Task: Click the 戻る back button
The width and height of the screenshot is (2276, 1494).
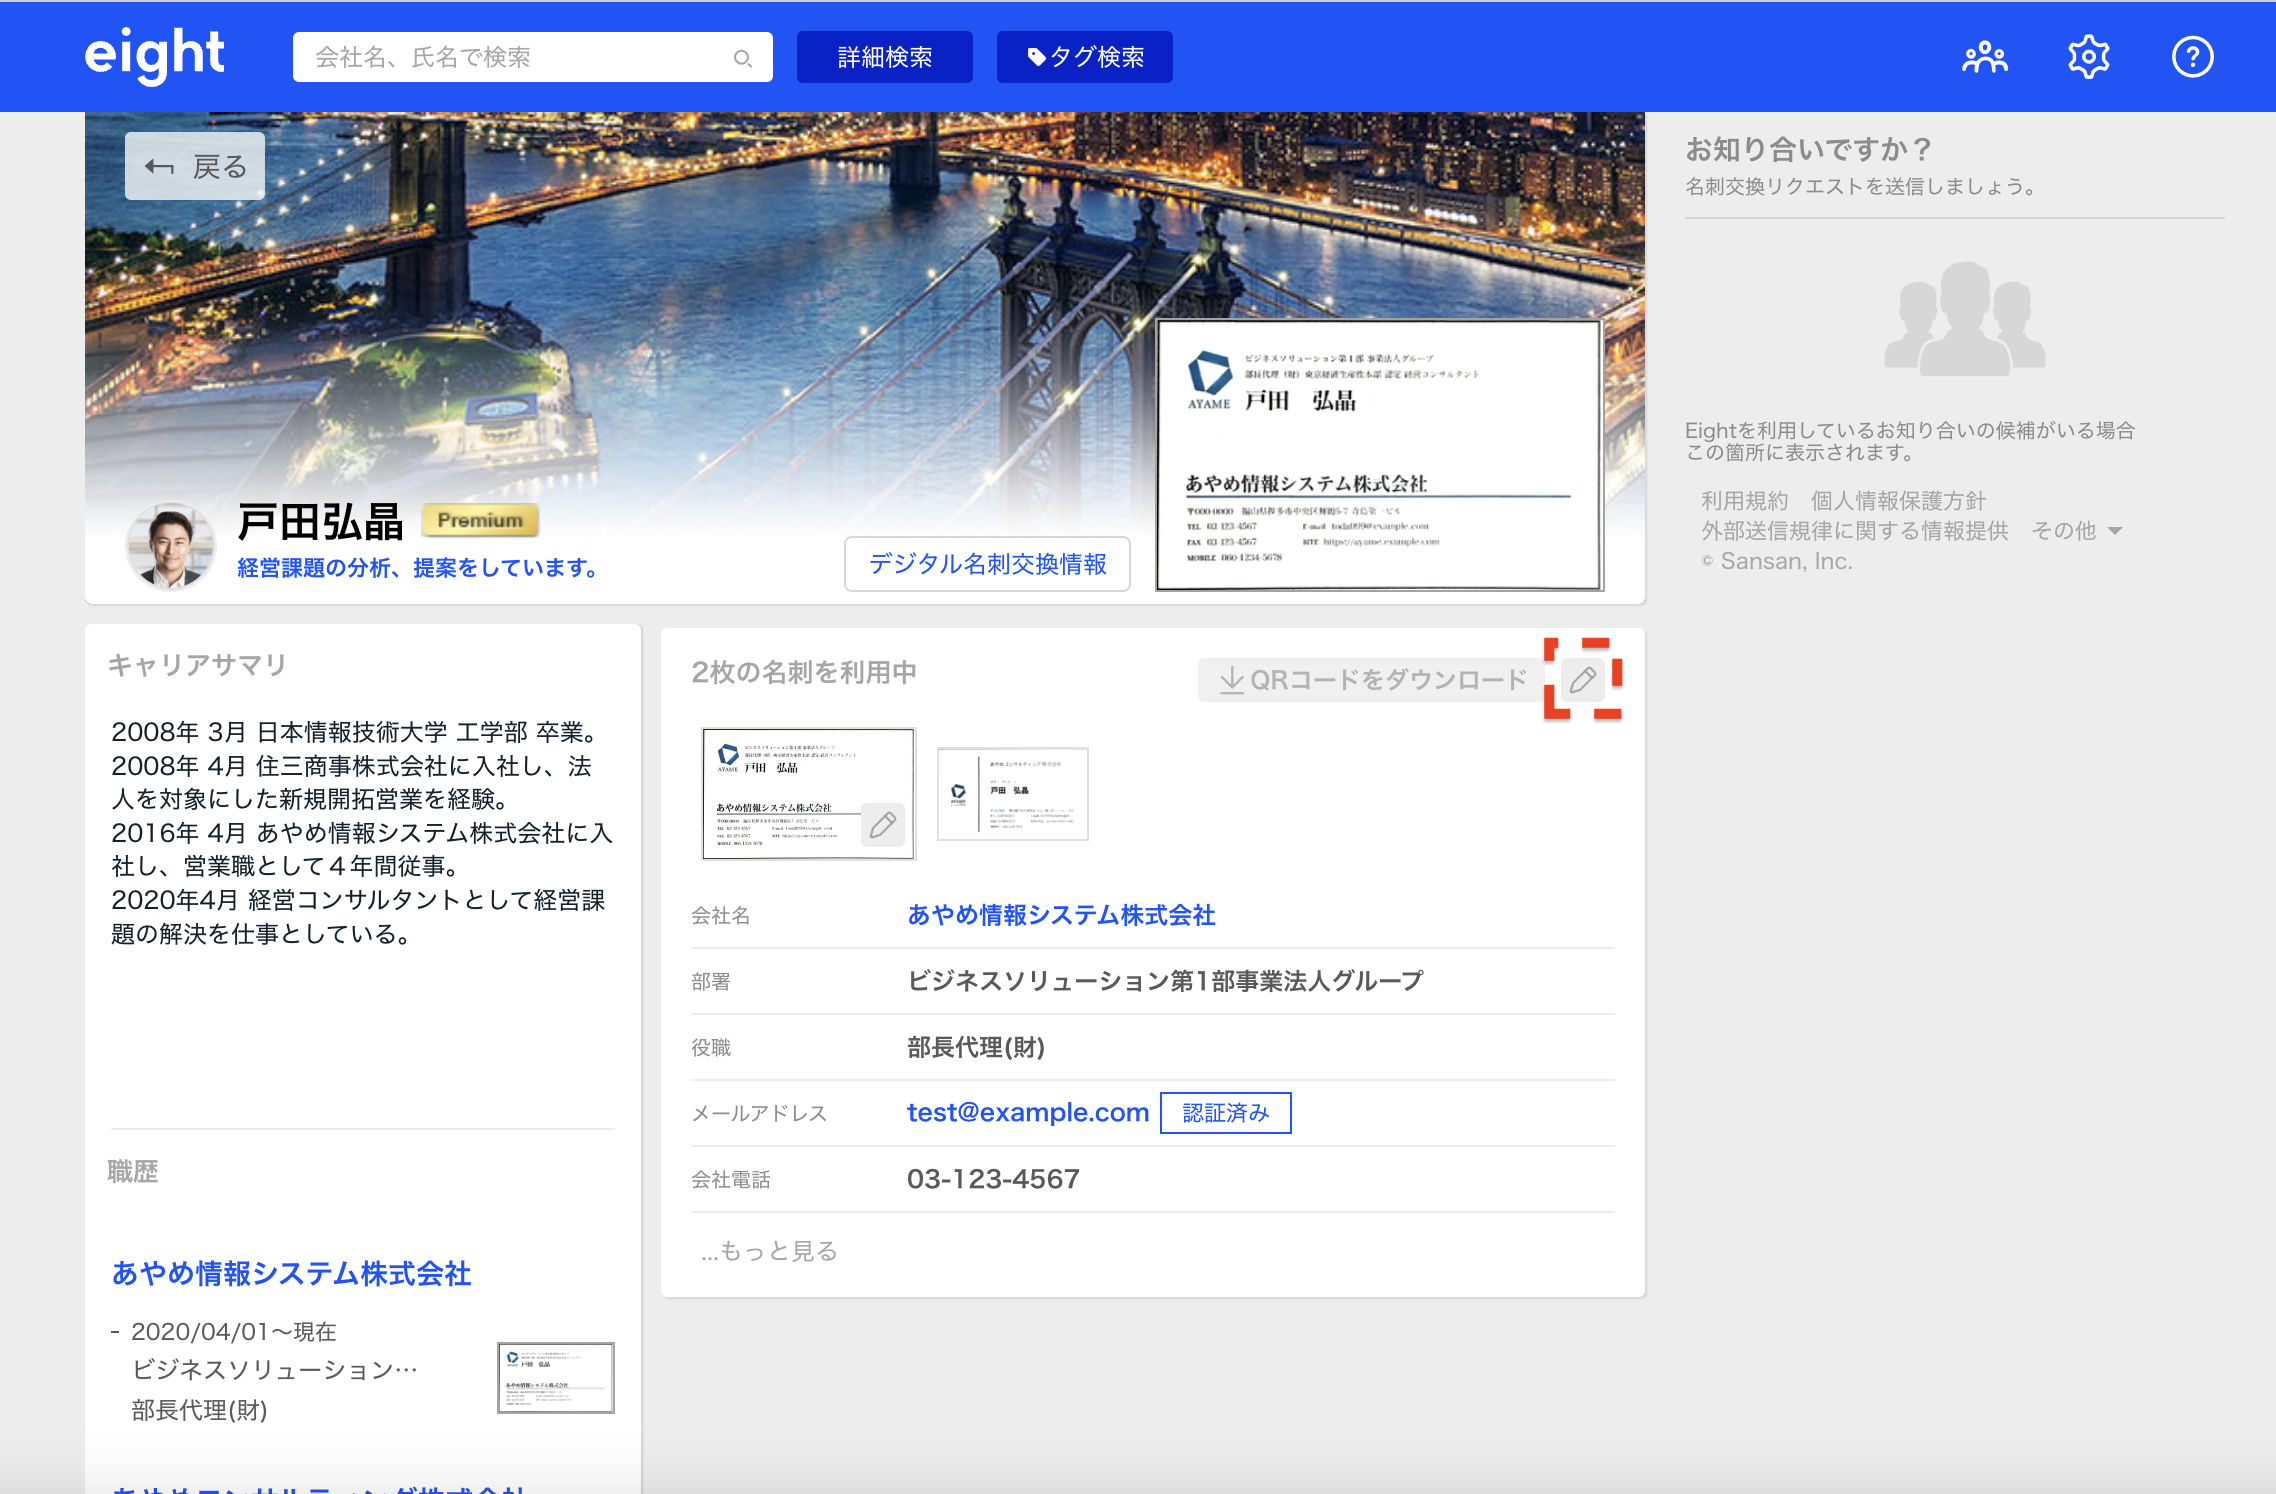Action: coord(195,166)
